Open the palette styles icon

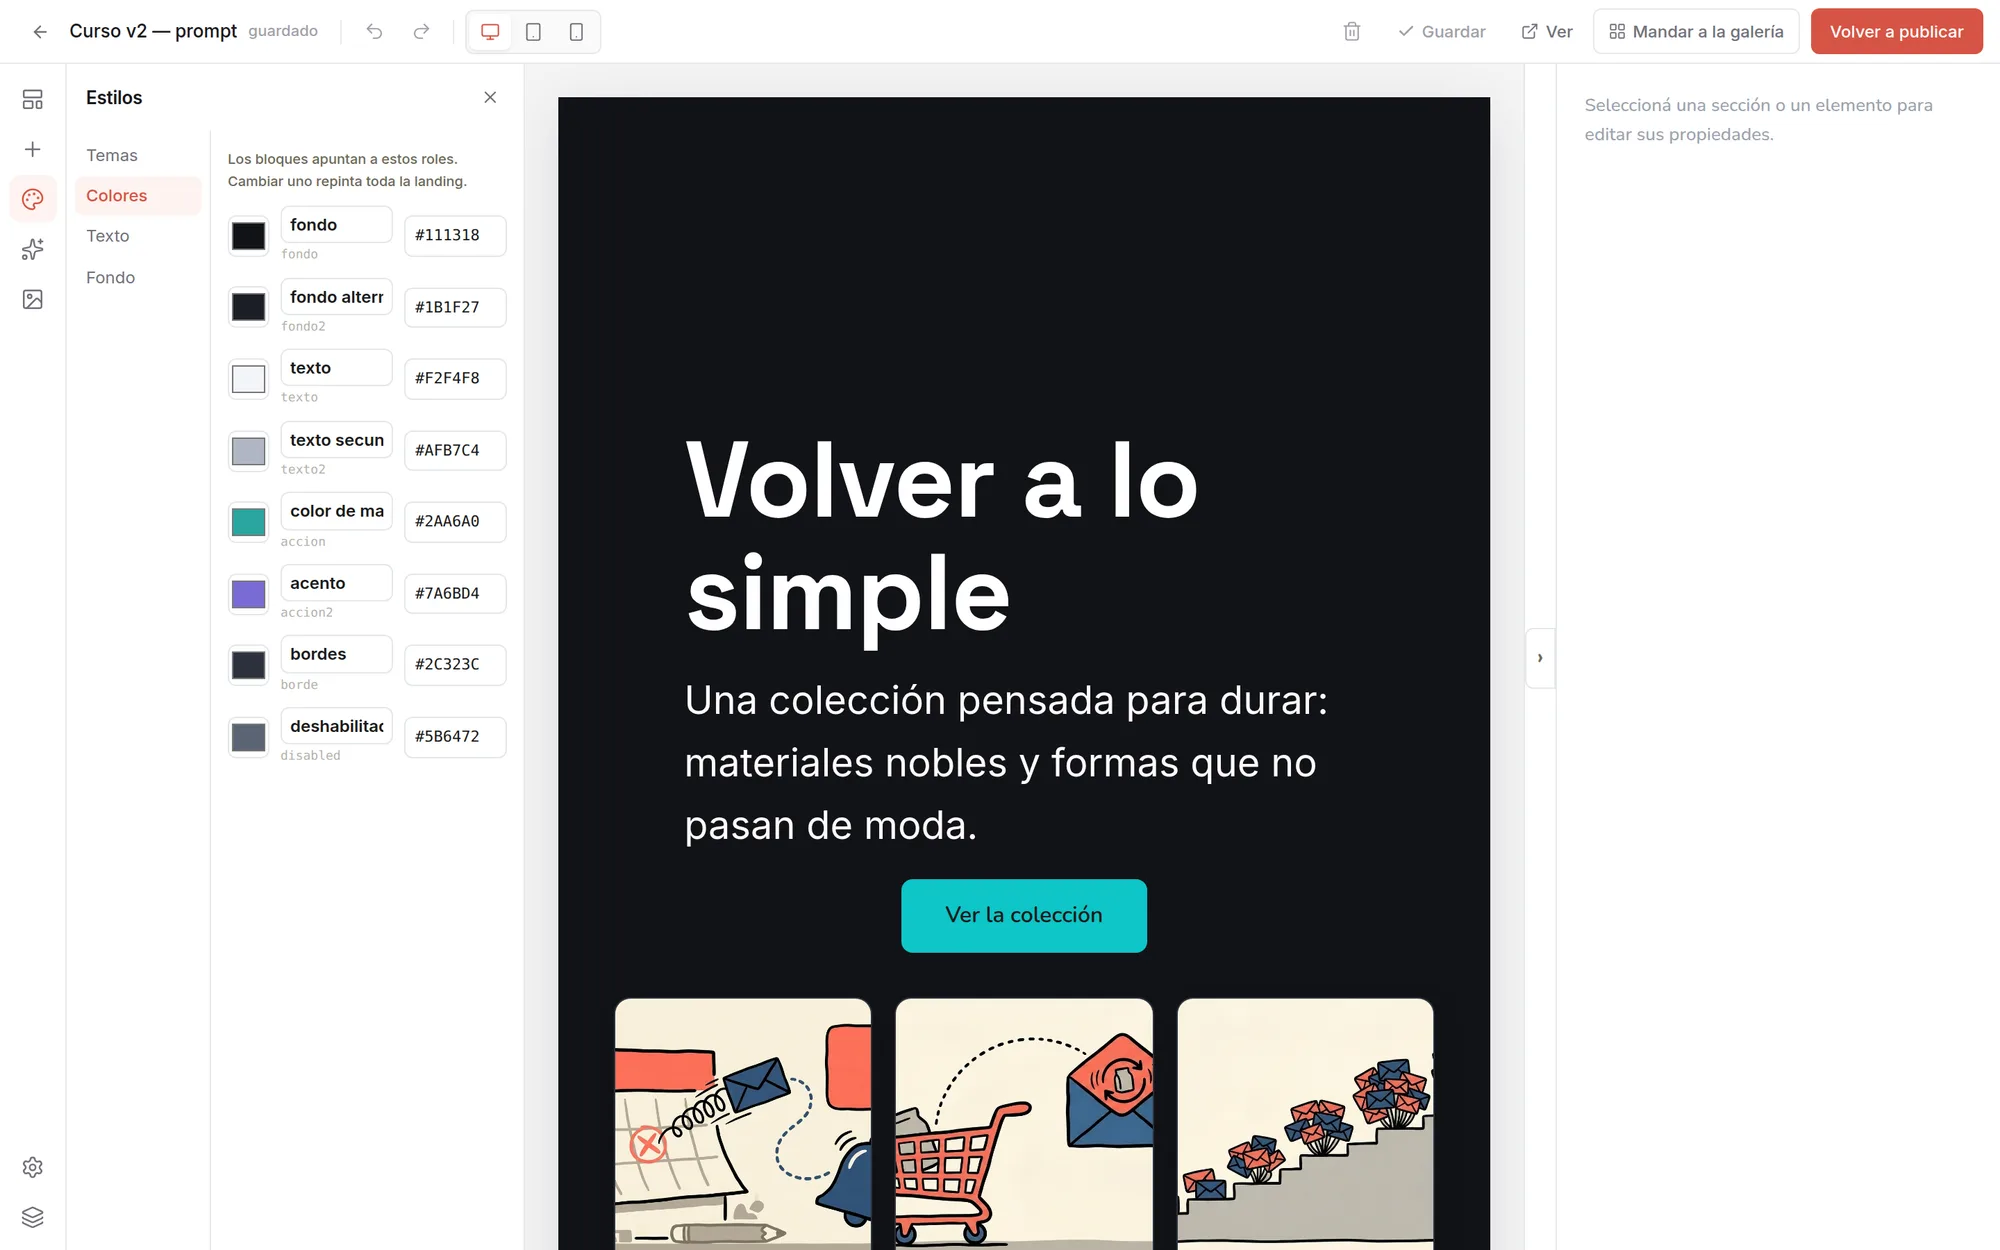[x=33, y=199]
